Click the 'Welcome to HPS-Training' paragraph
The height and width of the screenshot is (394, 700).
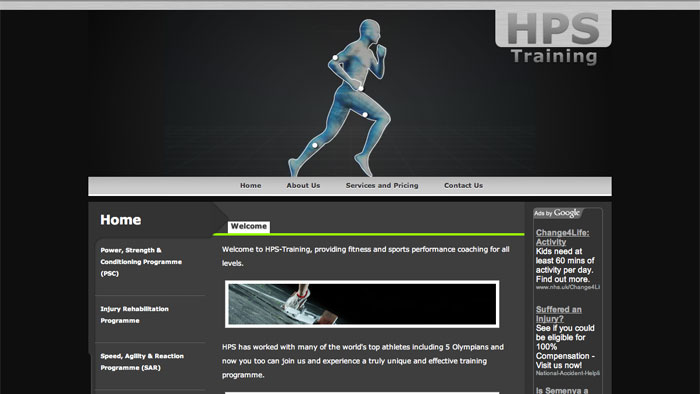(366, 256)
